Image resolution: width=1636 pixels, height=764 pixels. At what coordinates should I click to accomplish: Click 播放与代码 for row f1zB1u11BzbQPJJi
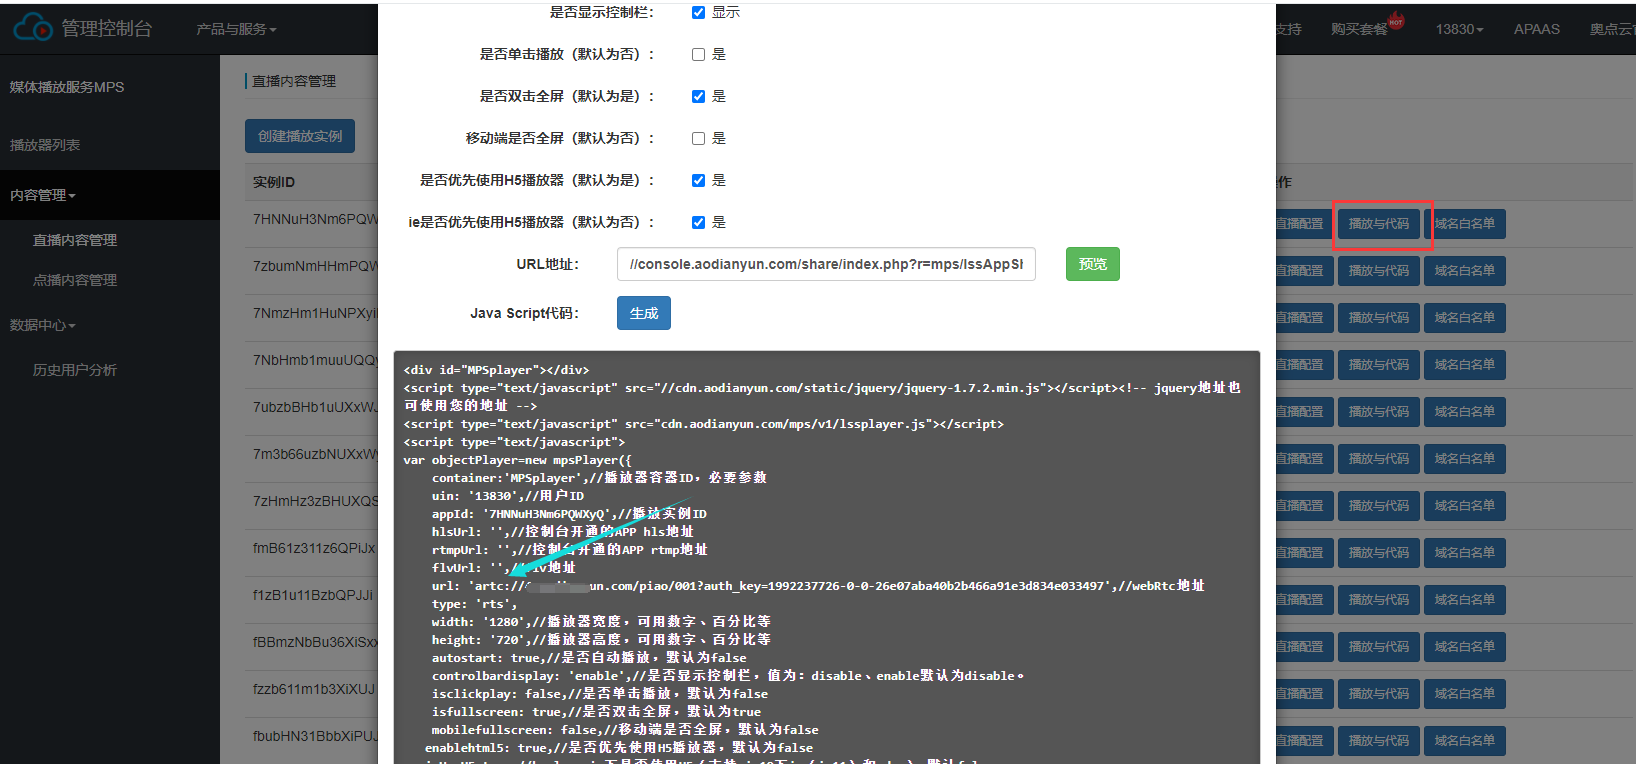click(x=1379, y=600)
